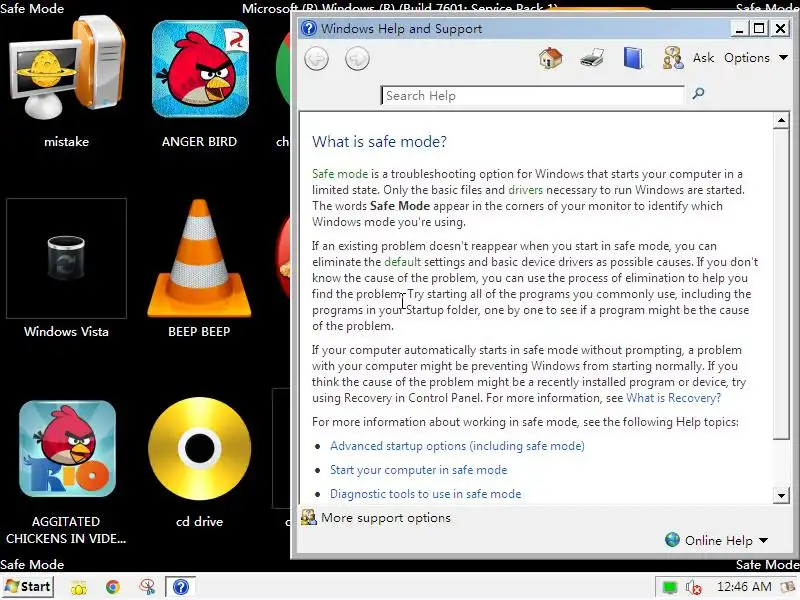Click the green network tray icon

point(669,588)
